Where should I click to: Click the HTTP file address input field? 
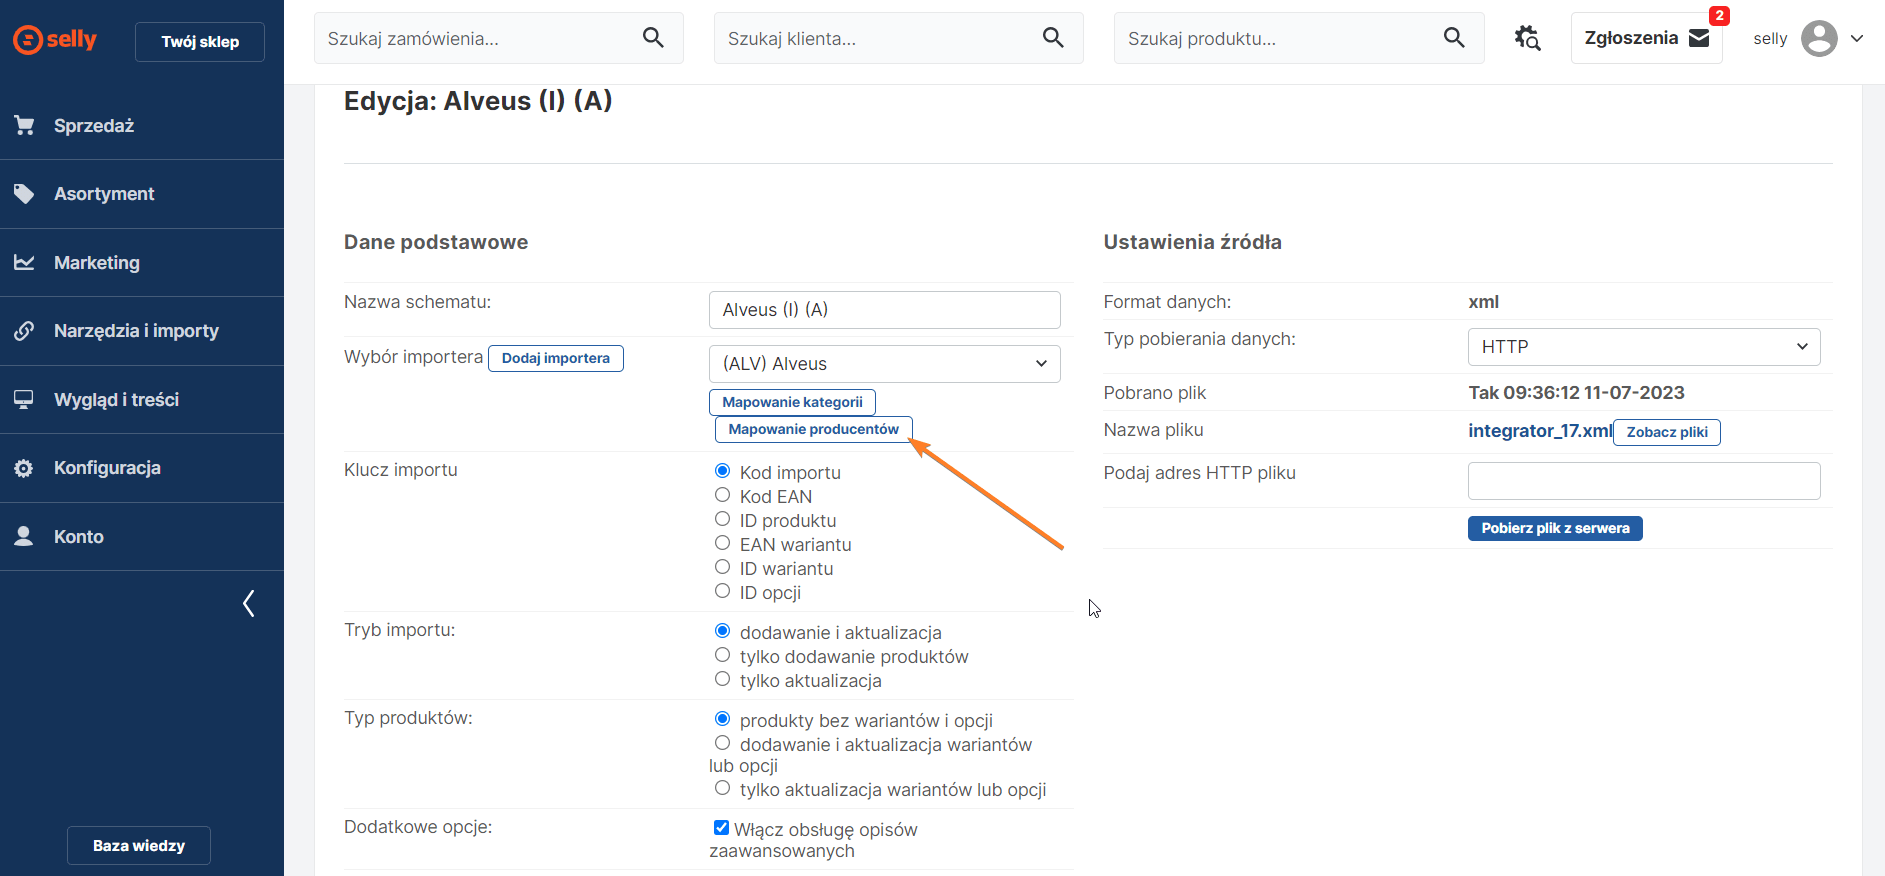click(x=1643, y=481)
